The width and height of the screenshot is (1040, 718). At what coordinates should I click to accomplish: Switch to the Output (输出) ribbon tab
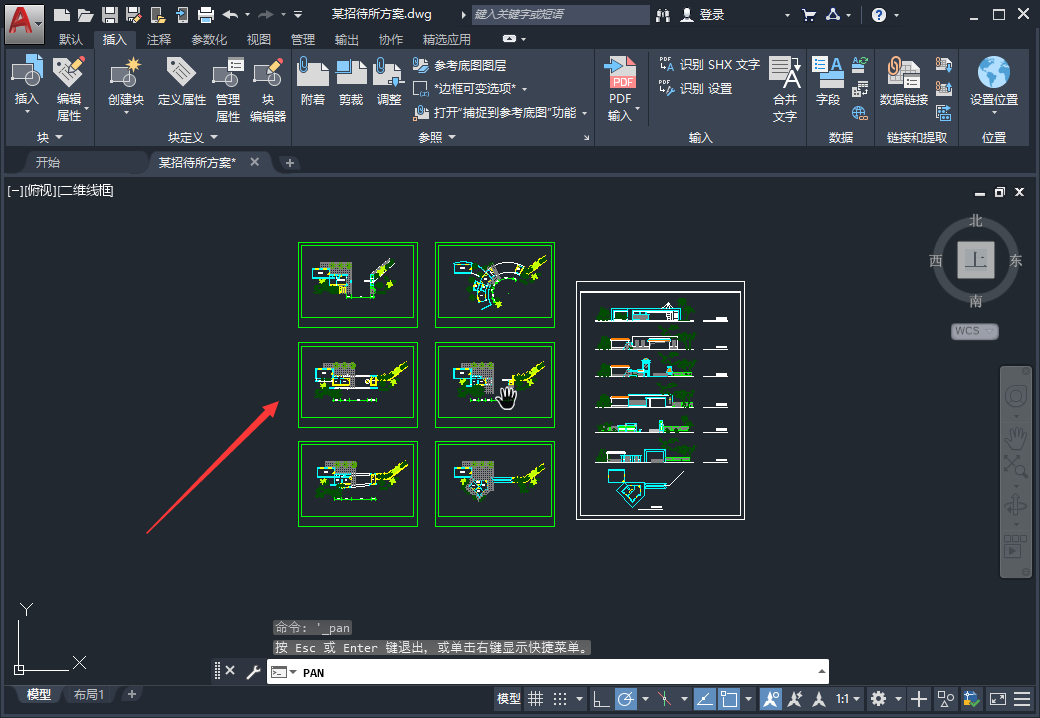(346, 40)
